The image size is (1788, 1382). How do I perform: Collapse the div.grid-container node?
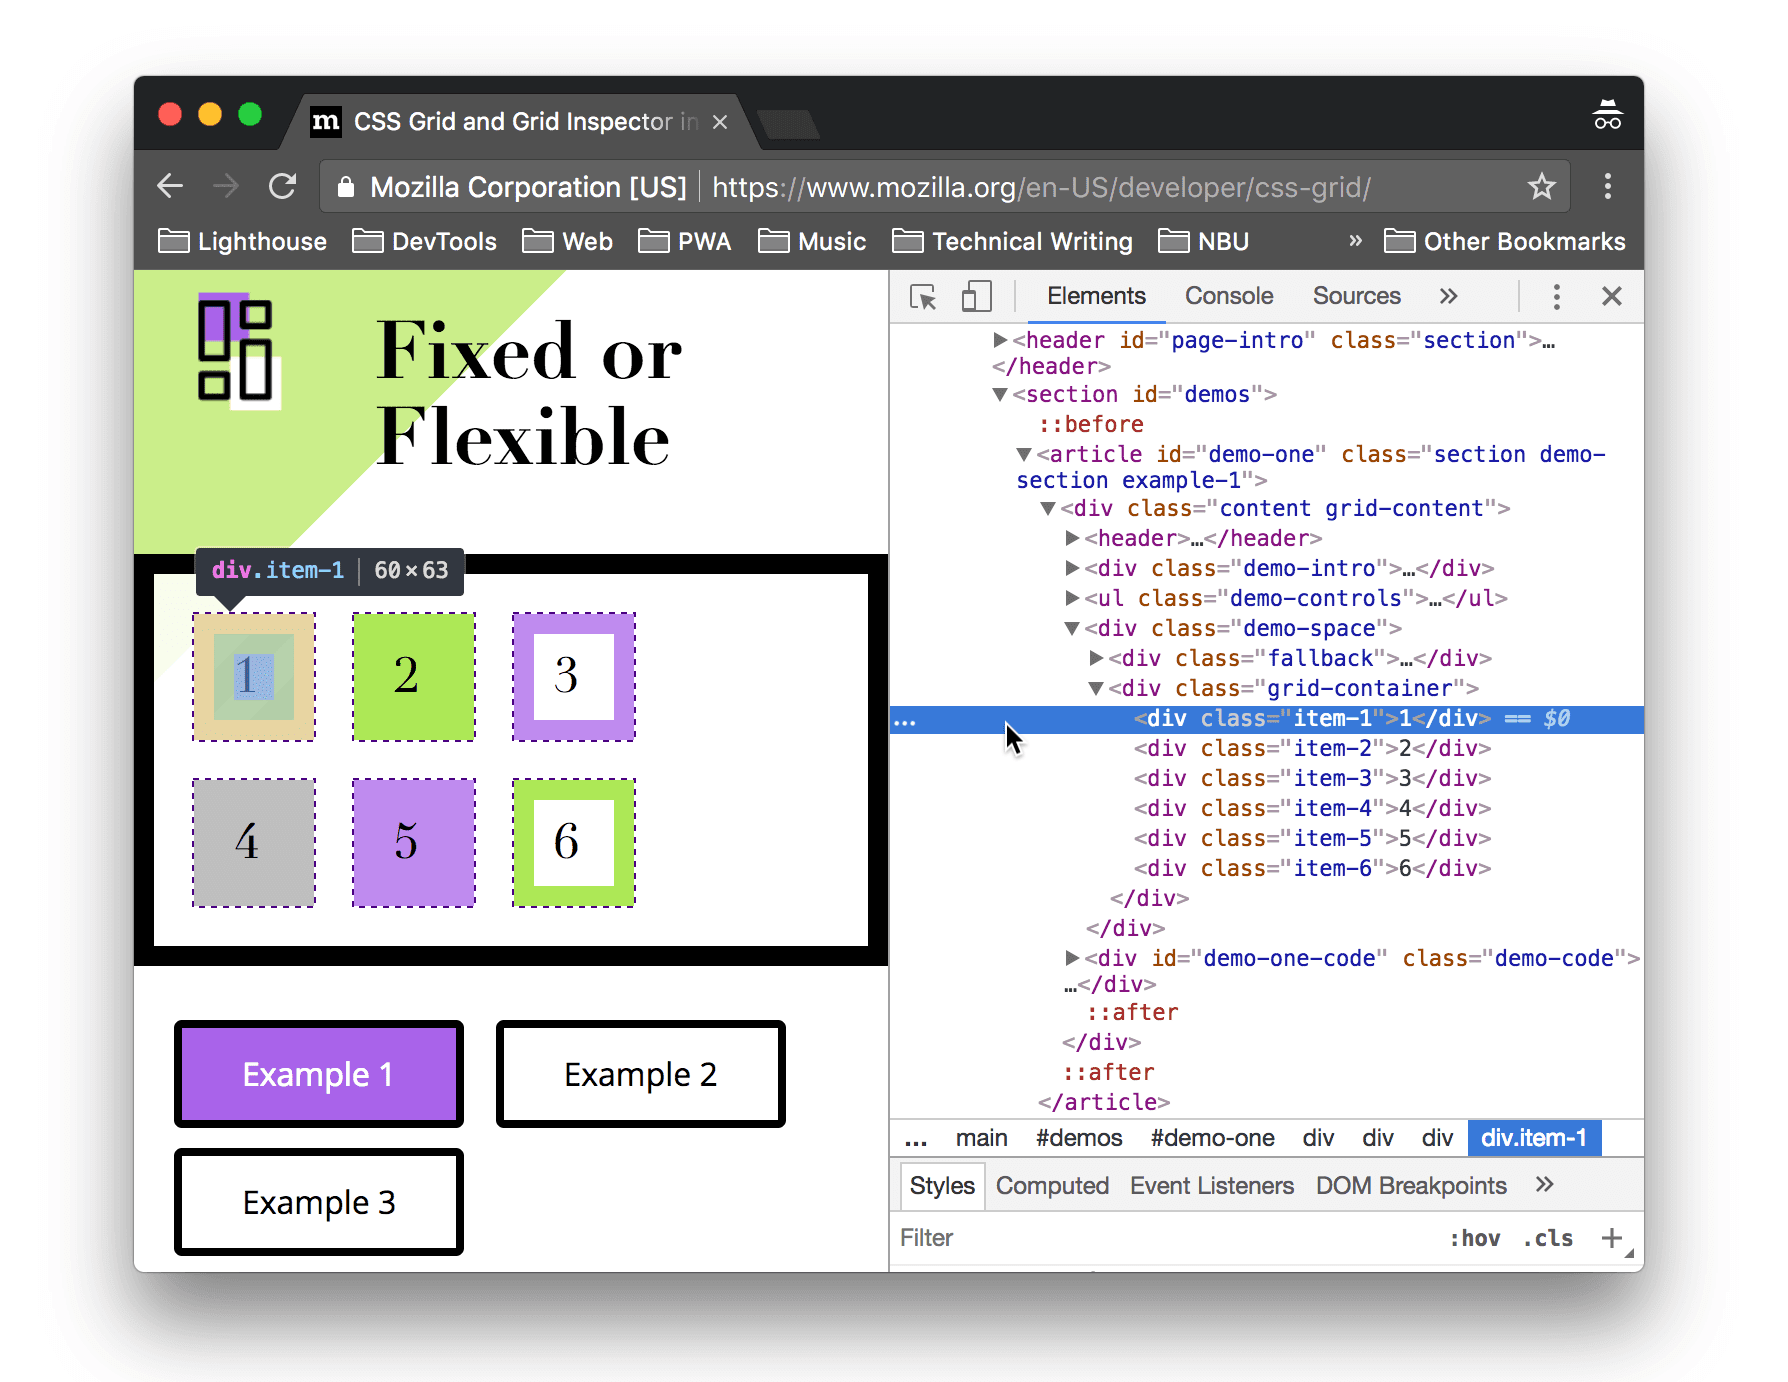(x=1097, y=688)
